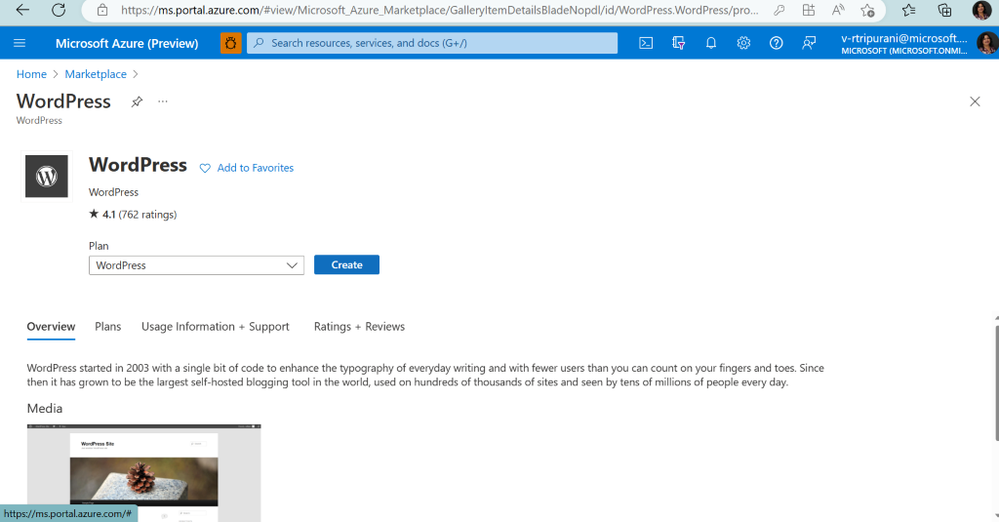Open browser Favorites list icon
The image size is (999, 522).
tap(909, 10)
